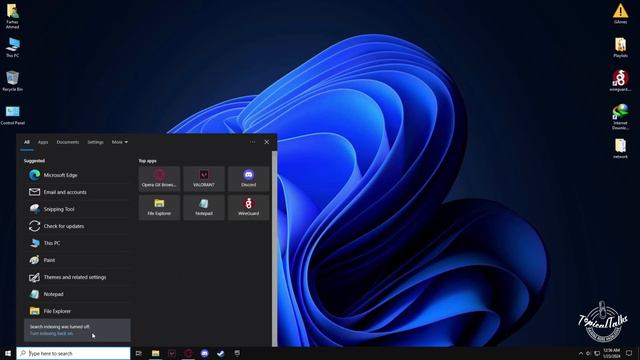This screenshot has height=360, width=640.
Task: Open the Action Center notifications icon
Action: click(629, 353)
